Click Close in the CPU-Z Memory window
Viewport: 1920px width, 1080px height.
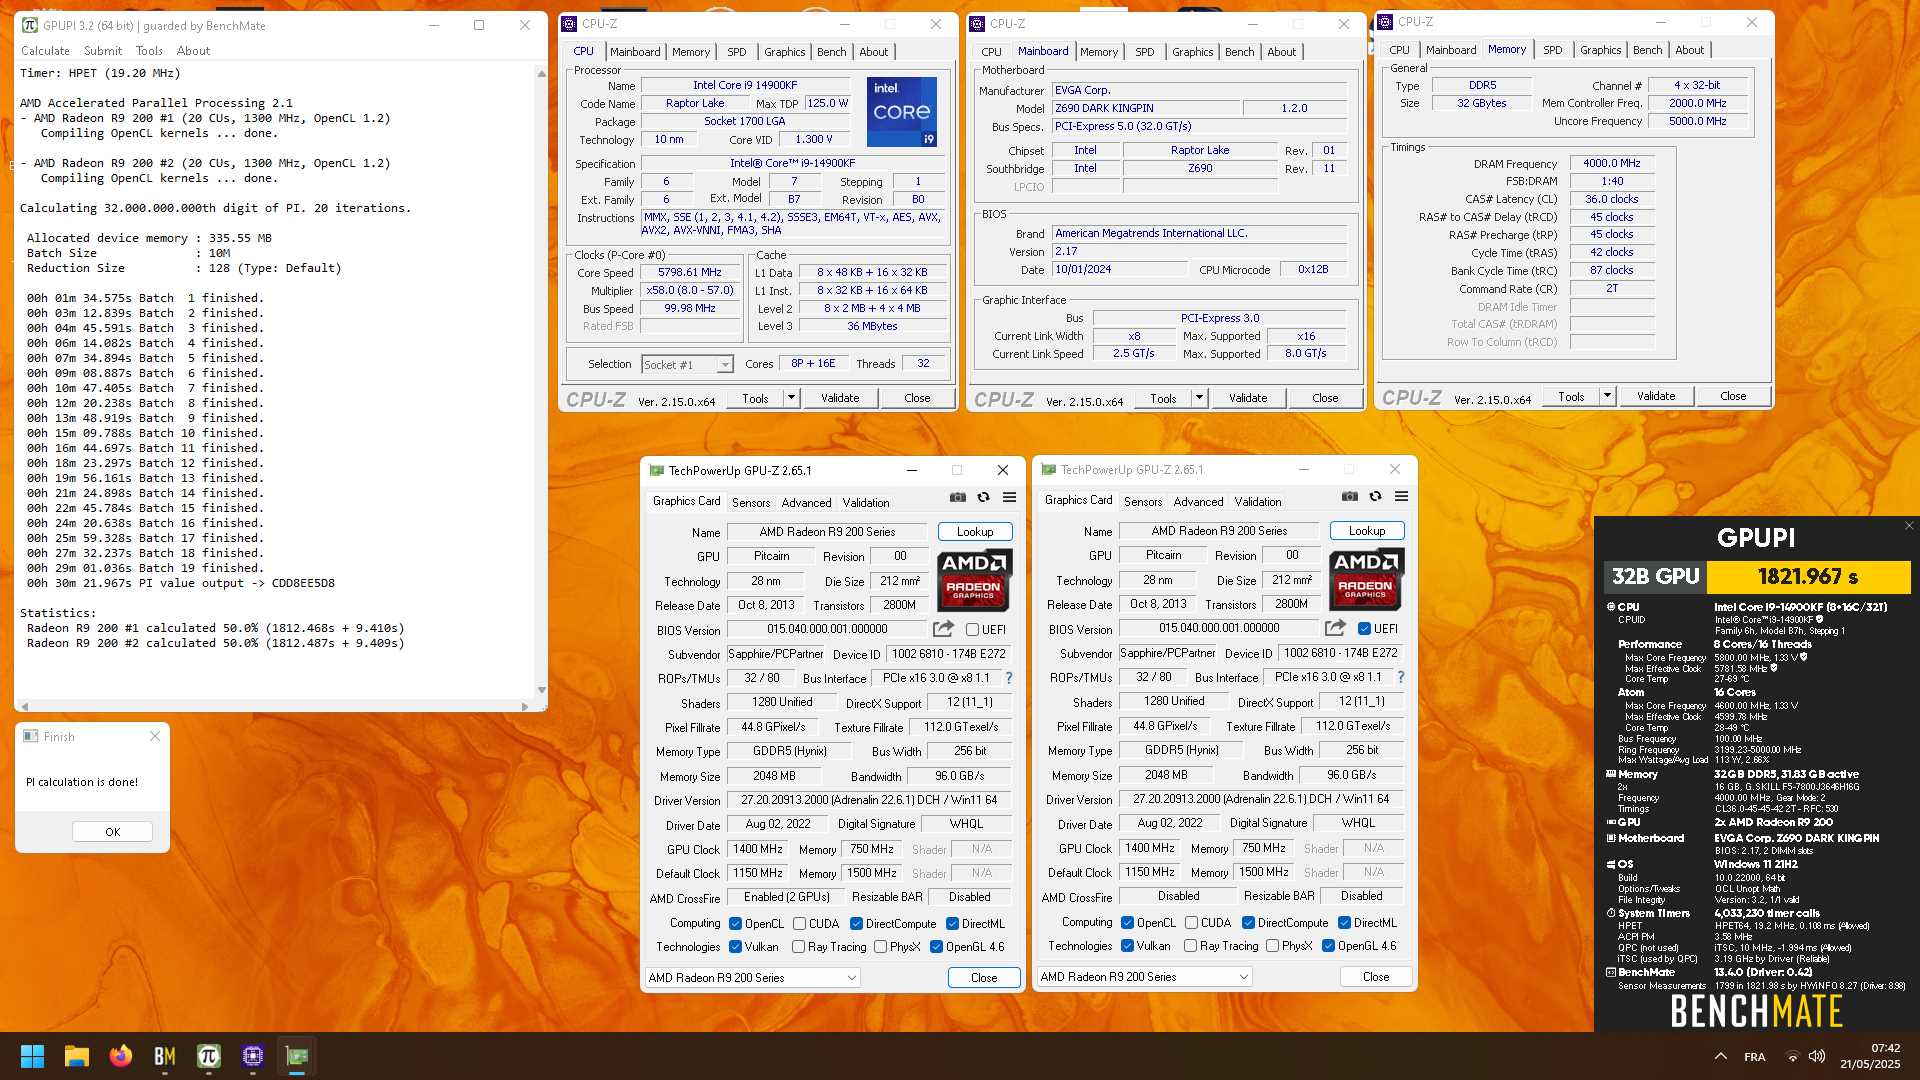coord(1733,396)
